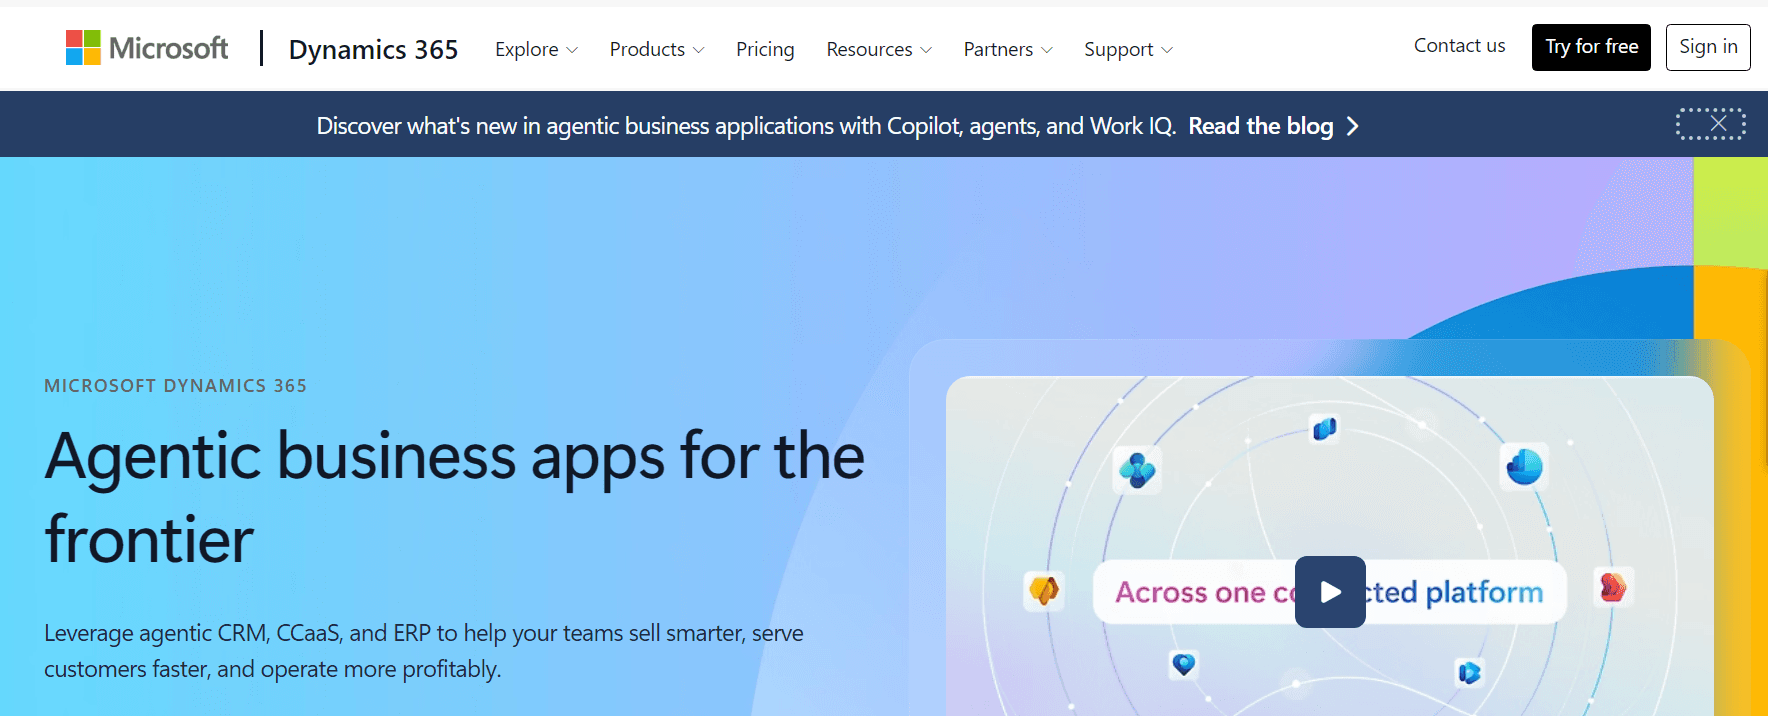This screenshot has width=1768, height=716.
Task: Click the red app icon right of caption
Action: (1612, 587)
